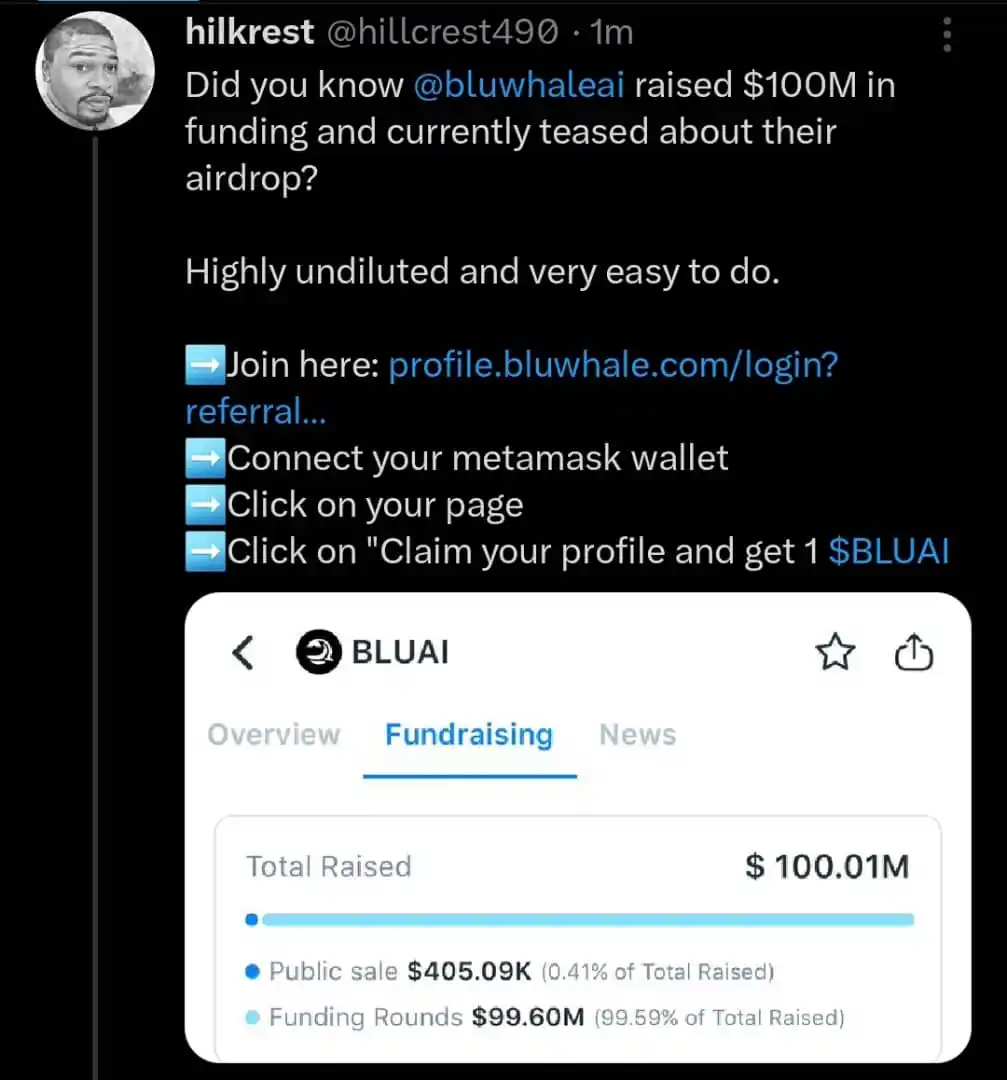
Task: Tap the 1m tweet timestamp
Action: [x=612, y=32]
